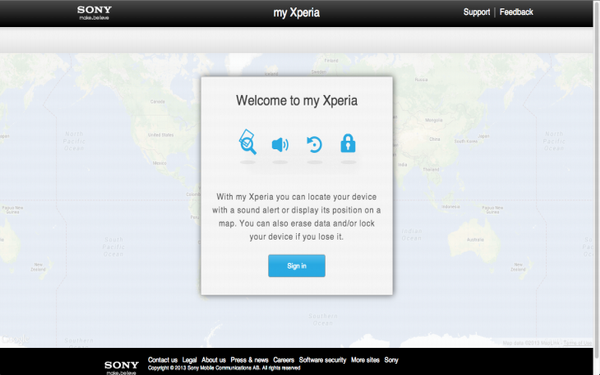Click the Sony logo in header
Viewport: 600px width, 375px height.
coord(94,12)
